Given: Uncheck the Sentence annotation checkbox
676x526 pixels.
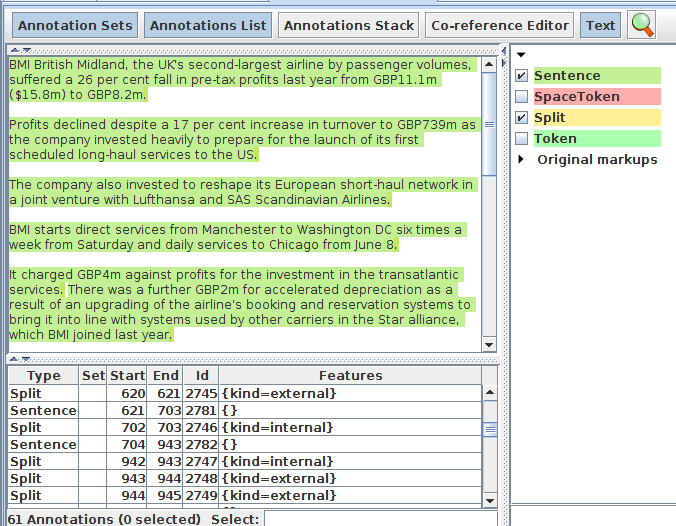Looking at the screenshot, I should point(522,76).
